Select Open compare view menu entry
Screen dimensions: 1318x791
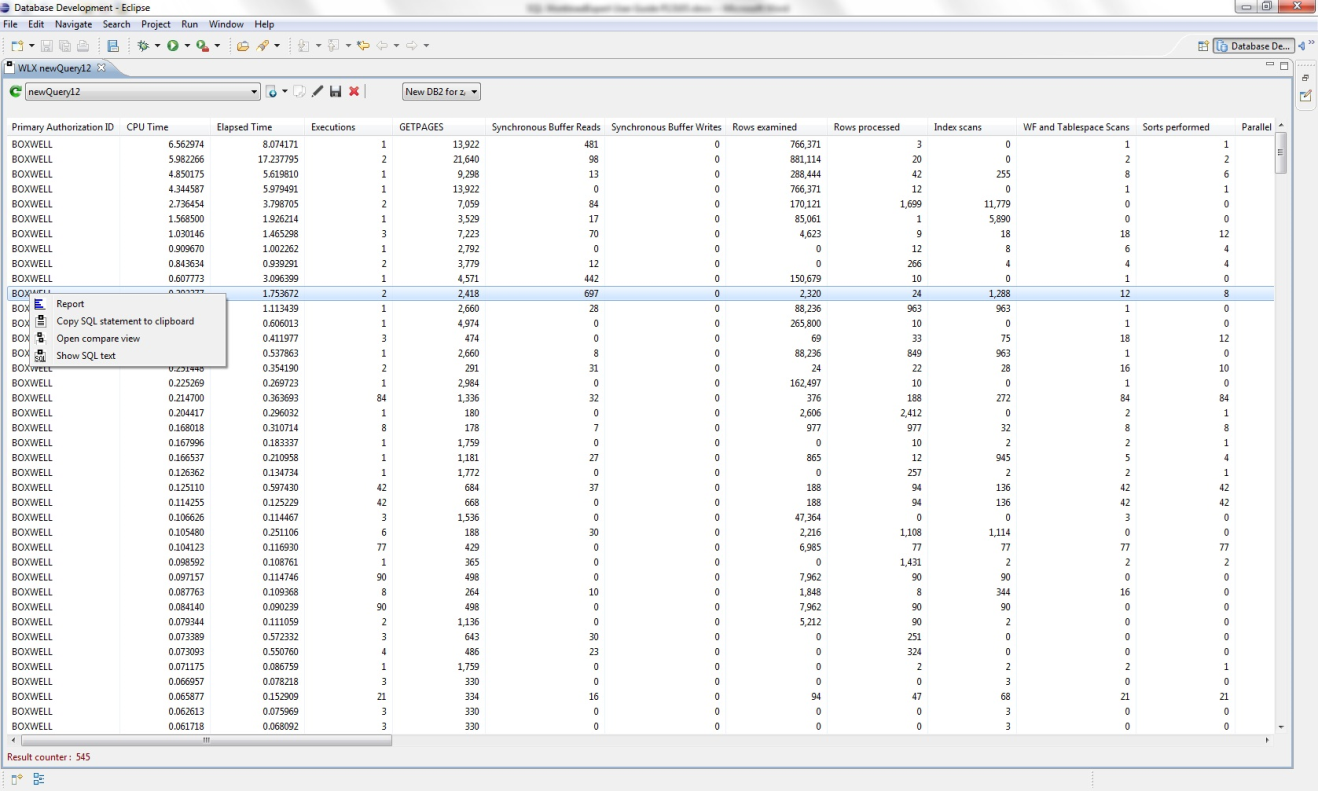98,338
